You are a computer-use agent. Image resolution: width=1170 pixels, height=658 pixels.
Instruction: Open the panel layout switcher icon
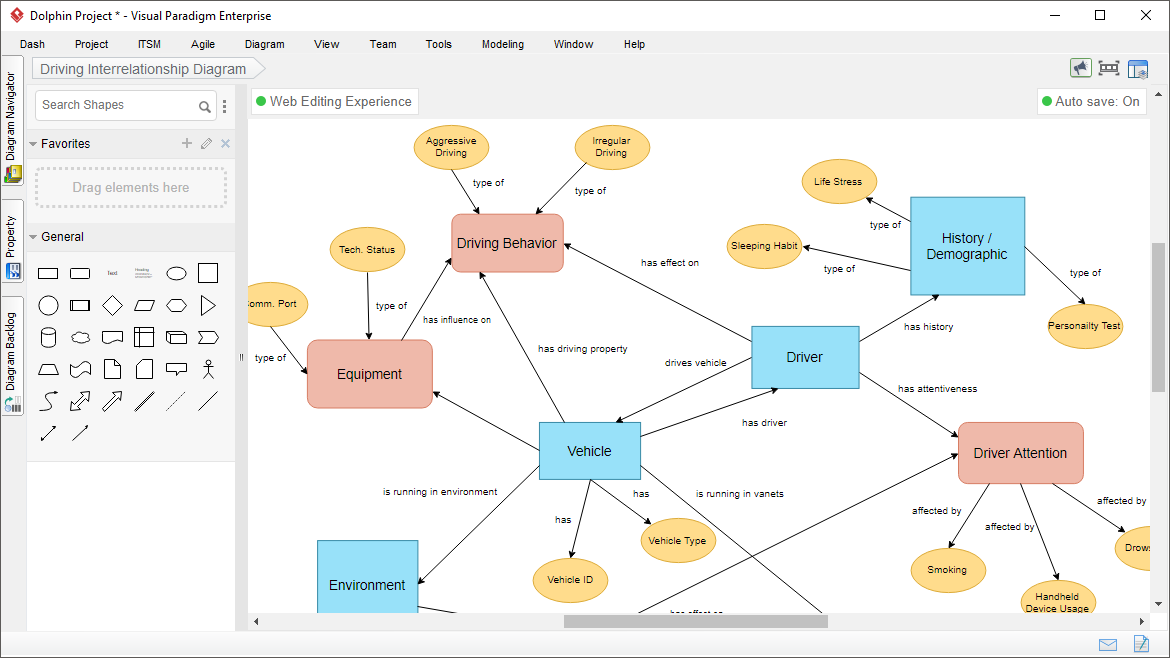tap(1137, 69)
